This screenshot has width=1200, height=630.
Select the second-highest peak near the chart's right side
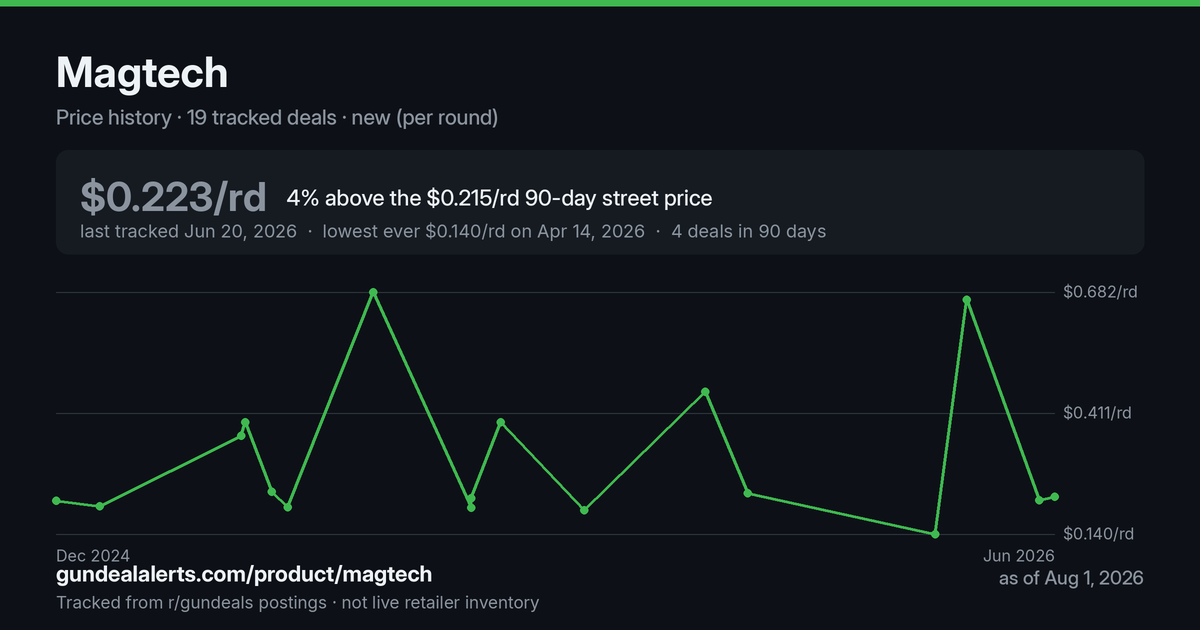[x=967, y=300]
